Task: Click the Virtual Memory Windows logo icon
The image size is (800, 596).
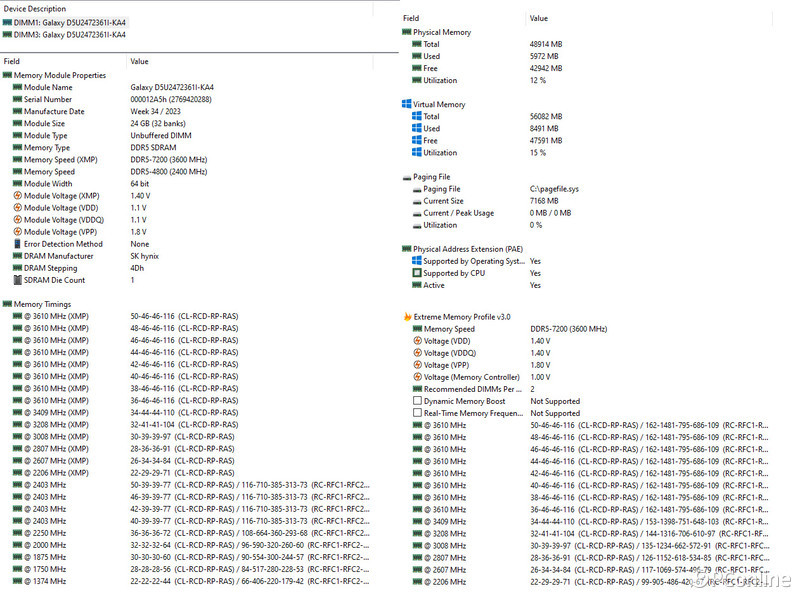Action: [407, 104]
